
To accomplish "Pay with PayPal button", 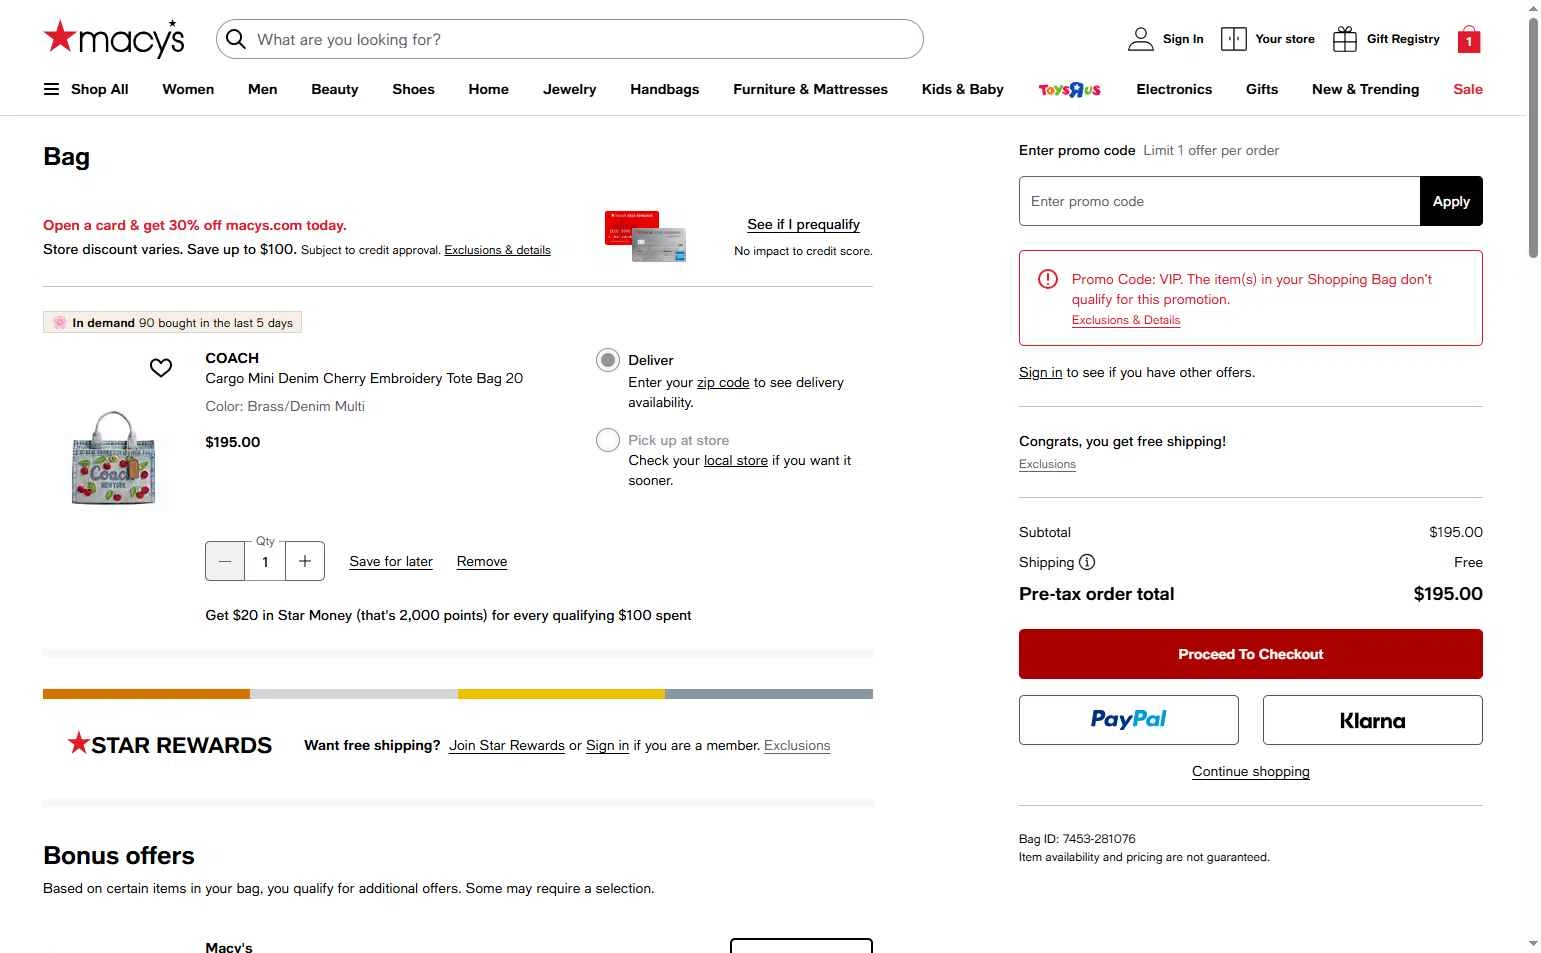I will [1129, 720].
